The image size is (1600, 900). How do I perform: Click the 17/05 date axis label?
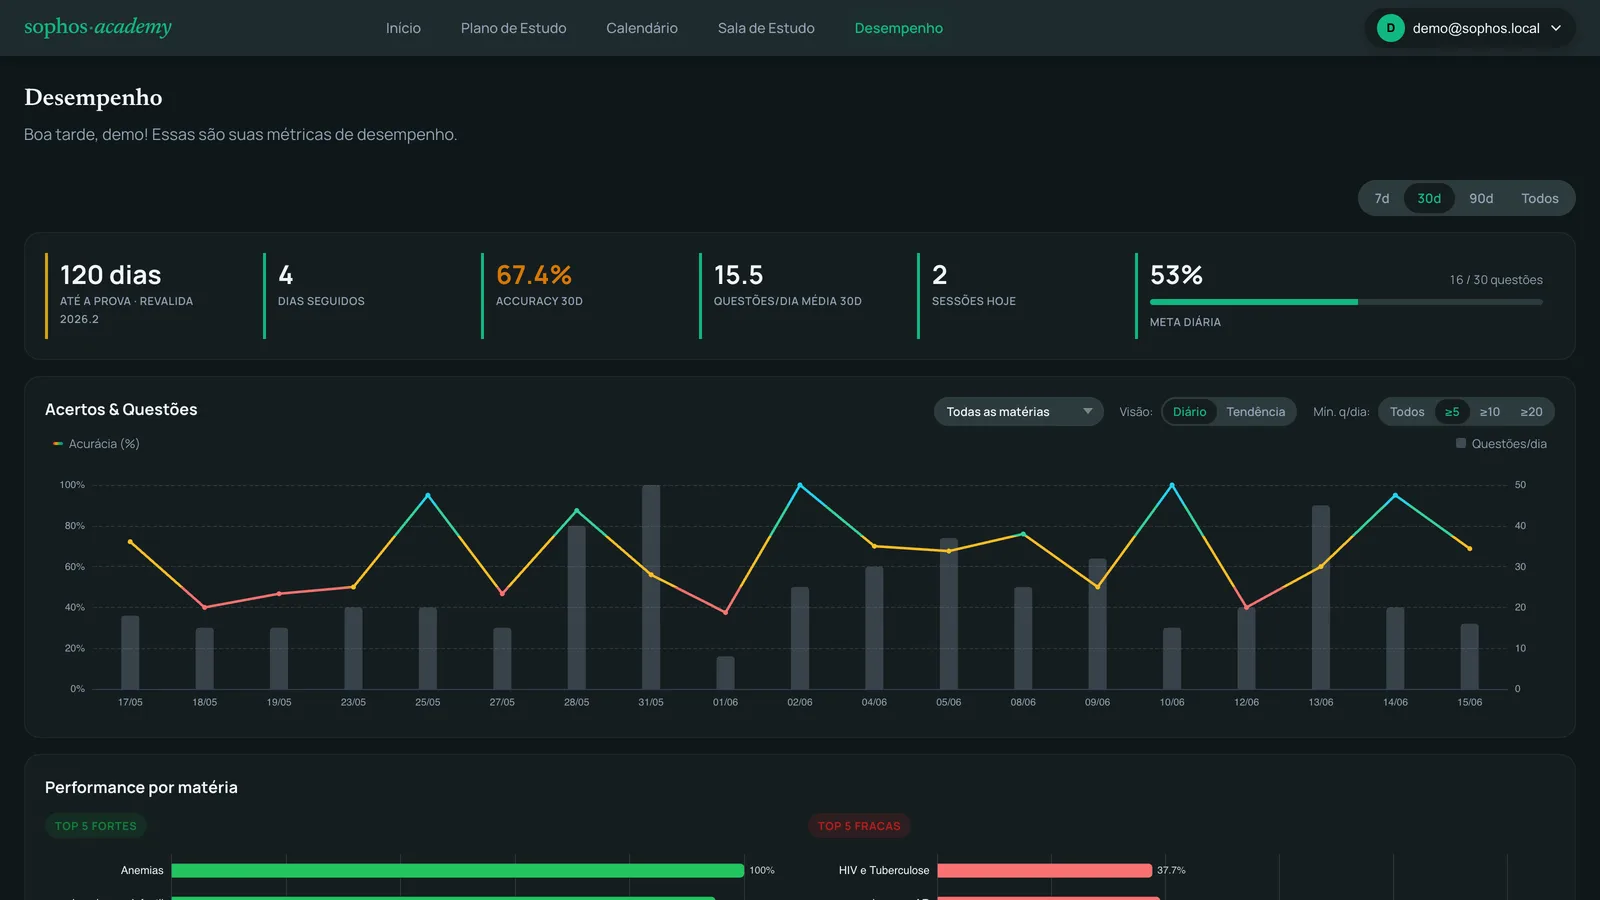click(130, 702)
